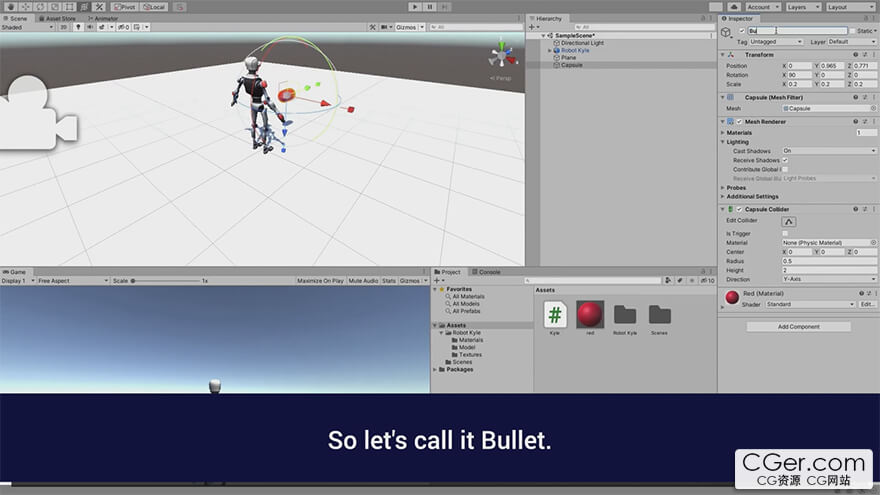Viewport: 880px width, 495px height.
Task: Expand Robot Kyle in the Hierarchy
Action: [549, 51]
